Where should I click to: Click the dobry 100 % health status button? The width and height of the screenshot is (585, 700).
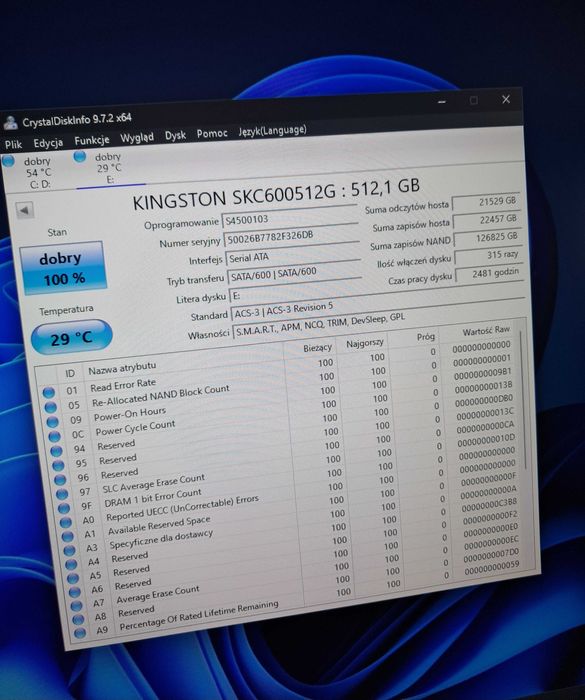pos(63,268)
